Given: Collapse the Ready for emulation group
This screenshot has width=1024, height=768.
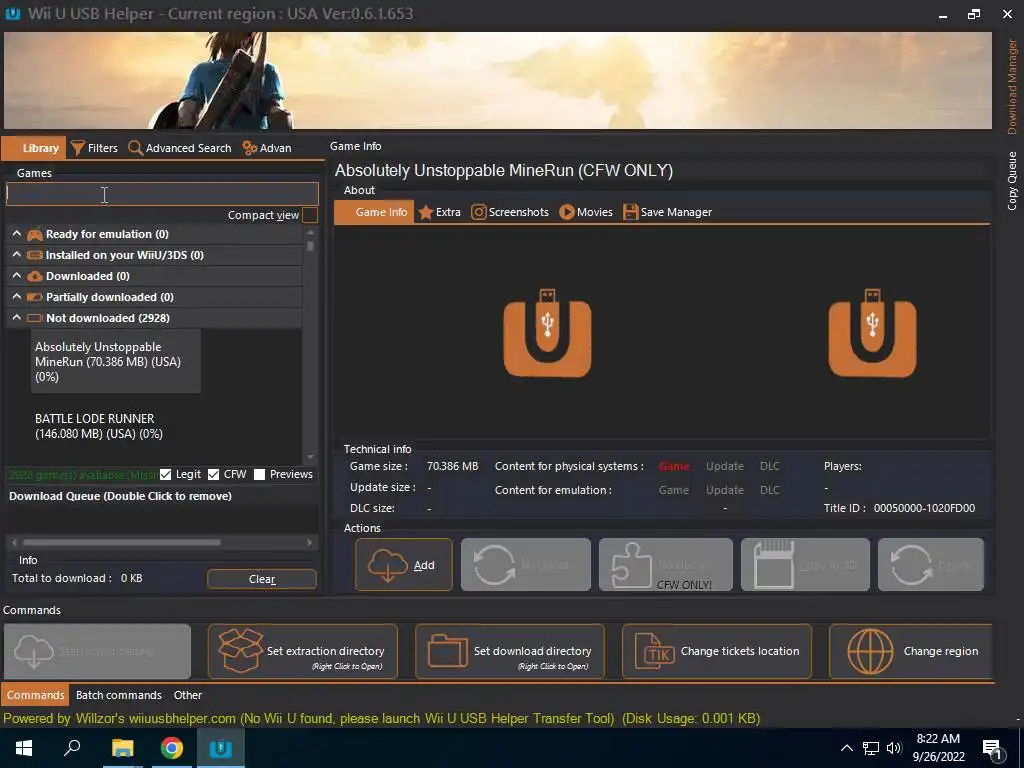Looking at the screenshot, I should 16,234.
